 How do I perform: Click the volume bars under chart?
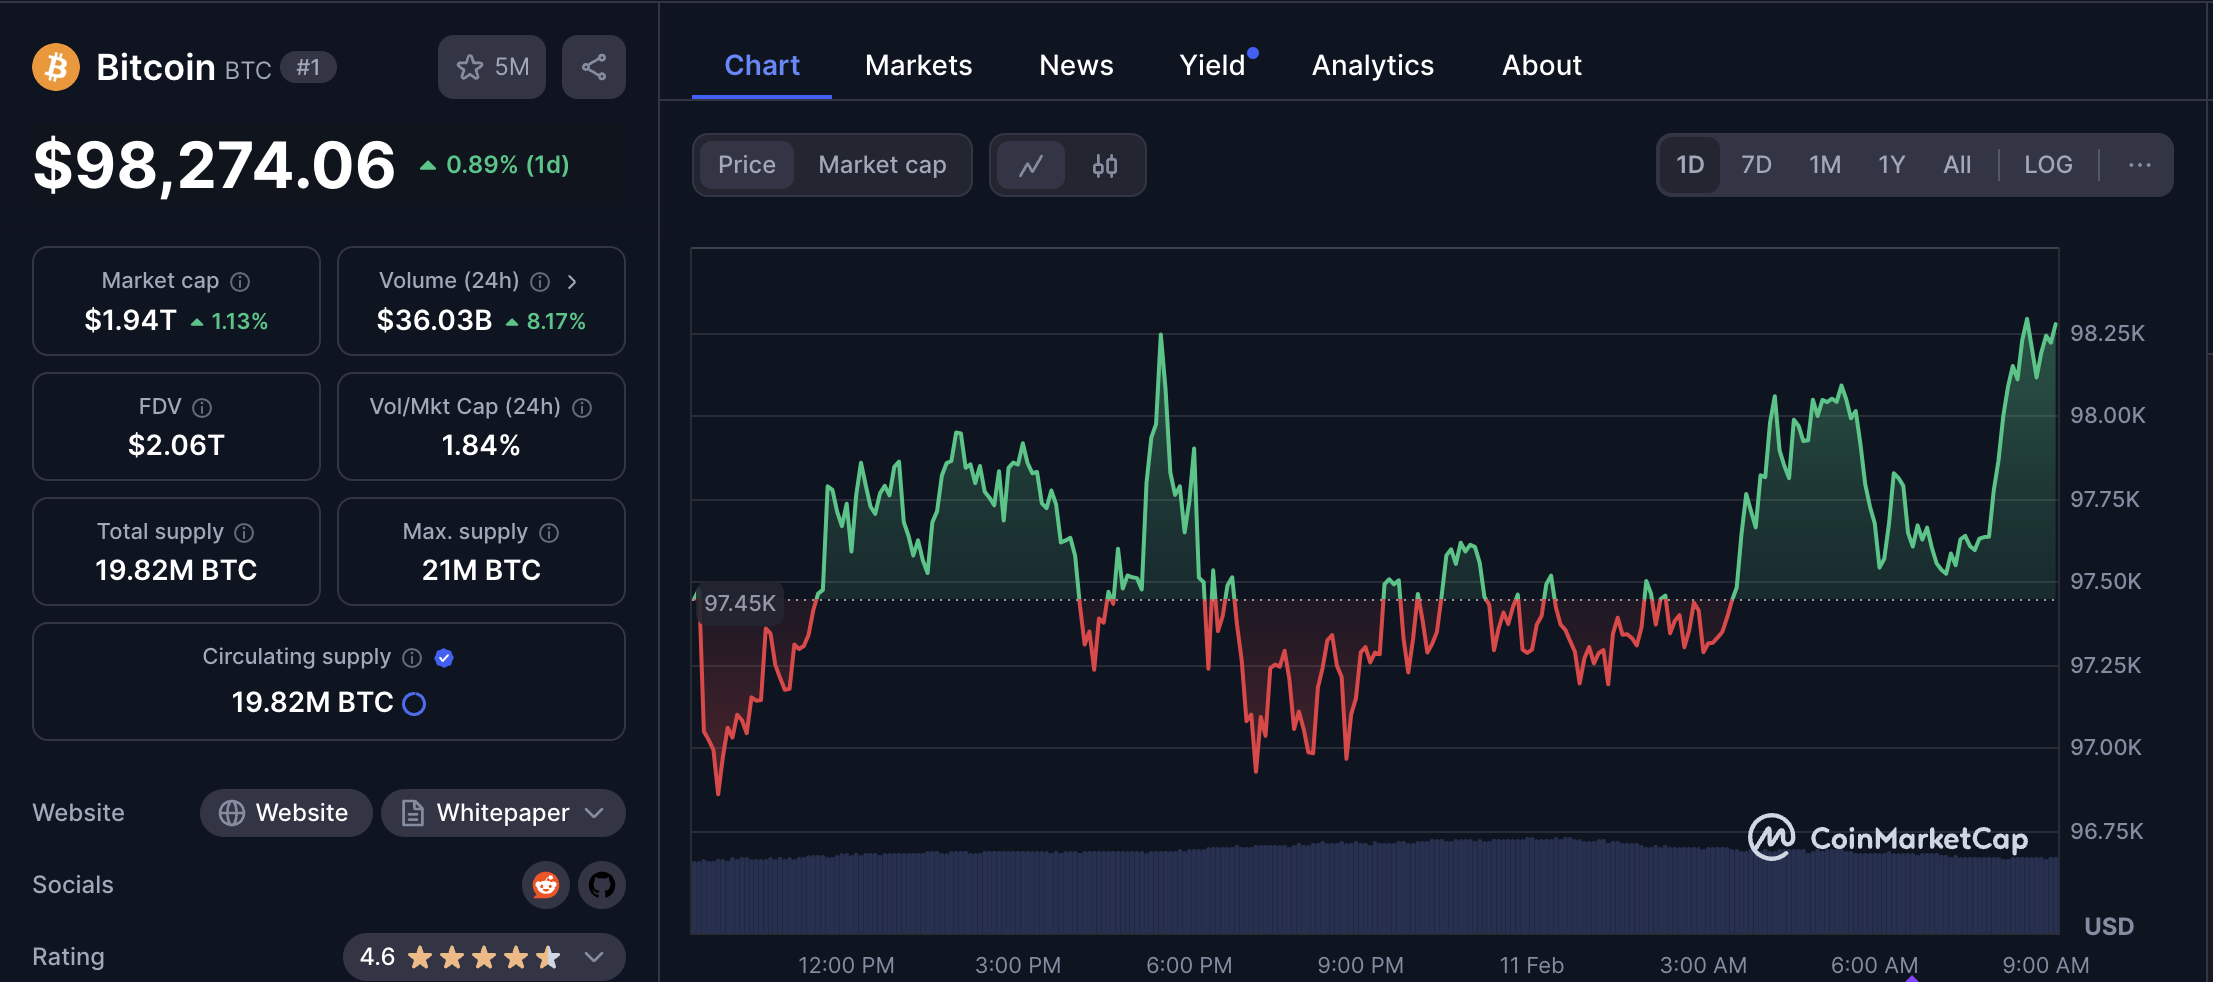click(1375, 888)
